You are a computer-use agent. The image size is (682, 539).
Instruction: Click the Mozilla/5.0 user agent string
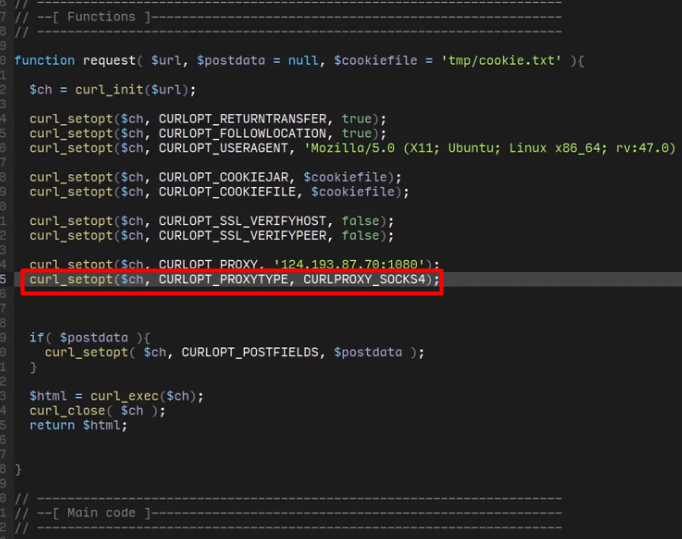click(x=490, y=148)
